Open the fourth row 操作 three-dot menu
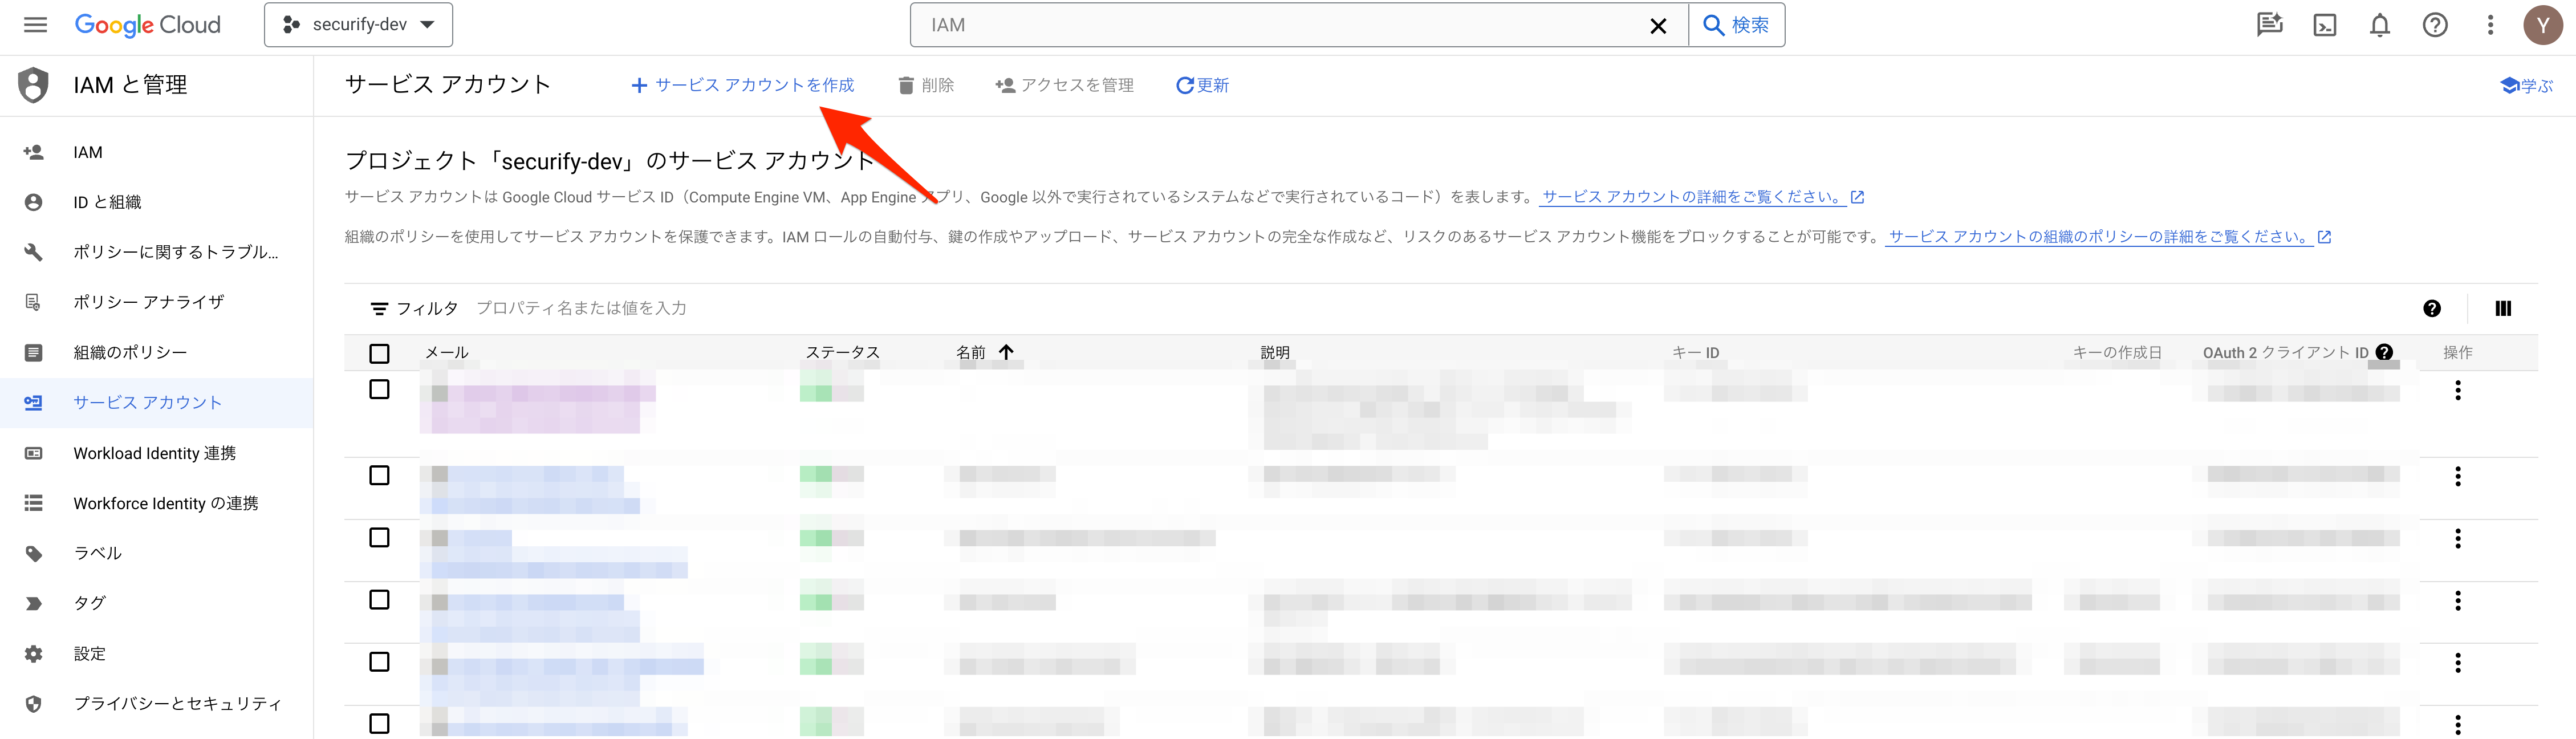 tap(2458, 600)
